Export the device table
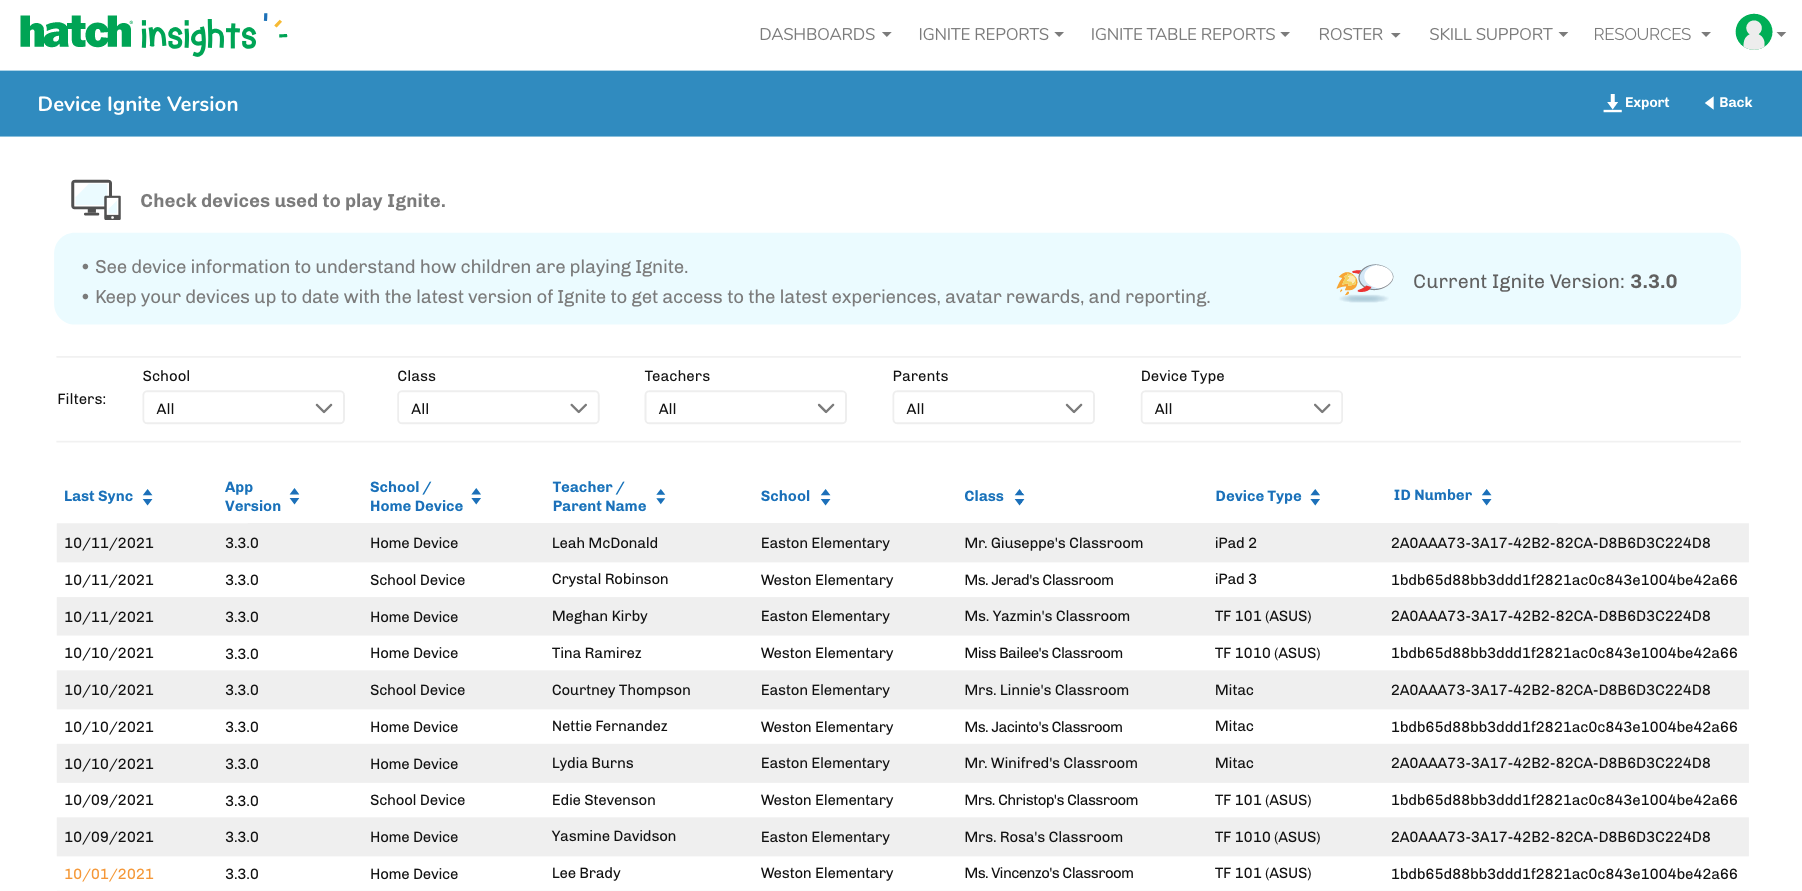Image resolution: width=1802 pixels, height=891 pixels. (1637, 103)
